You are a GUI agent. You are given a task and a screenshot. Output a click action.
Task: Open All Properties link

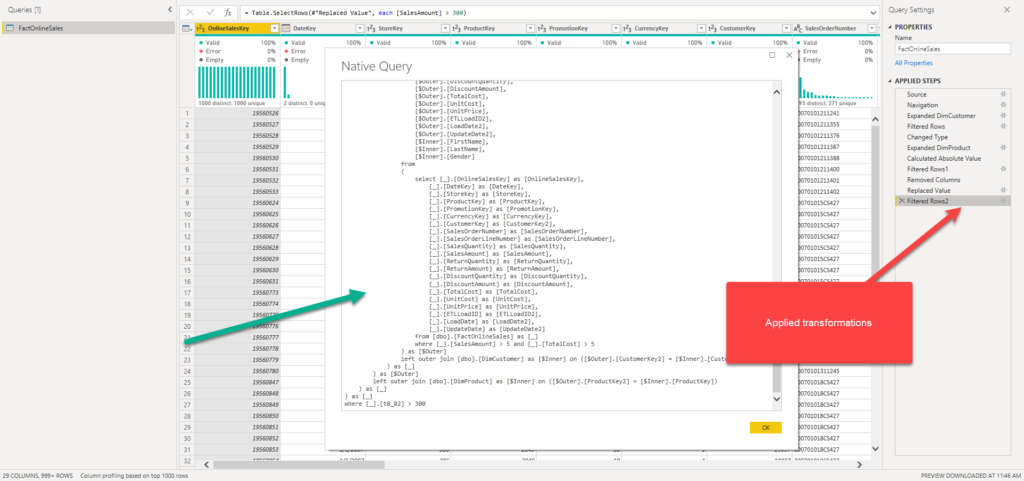[914, 63]
